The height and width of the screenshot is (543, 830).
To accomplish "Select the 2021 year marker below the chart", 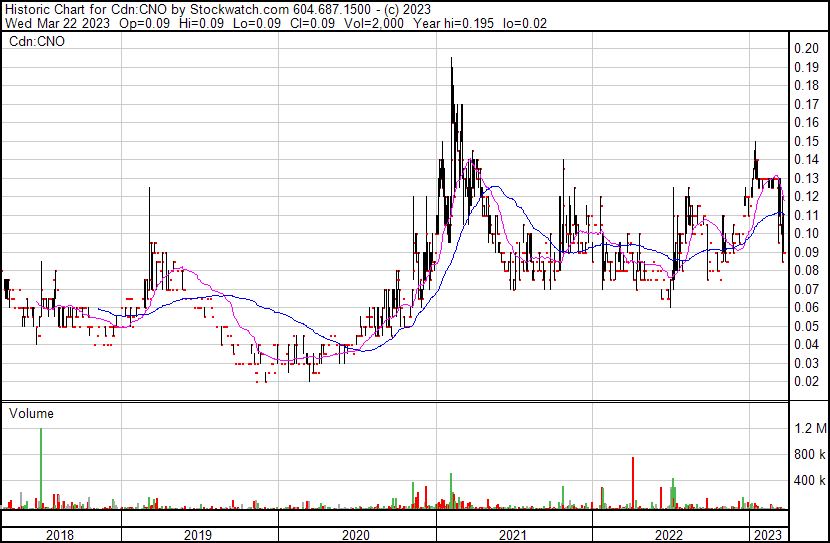I will click(x=513, y=536).
